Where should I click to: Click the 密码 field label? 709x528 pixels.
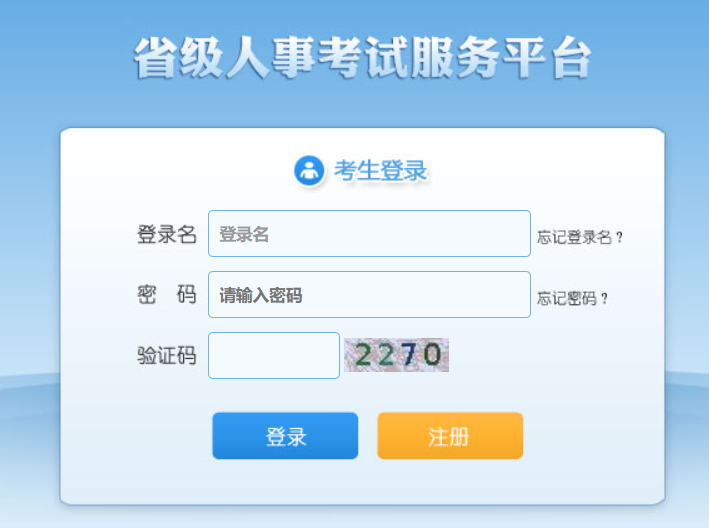[167, 295]
